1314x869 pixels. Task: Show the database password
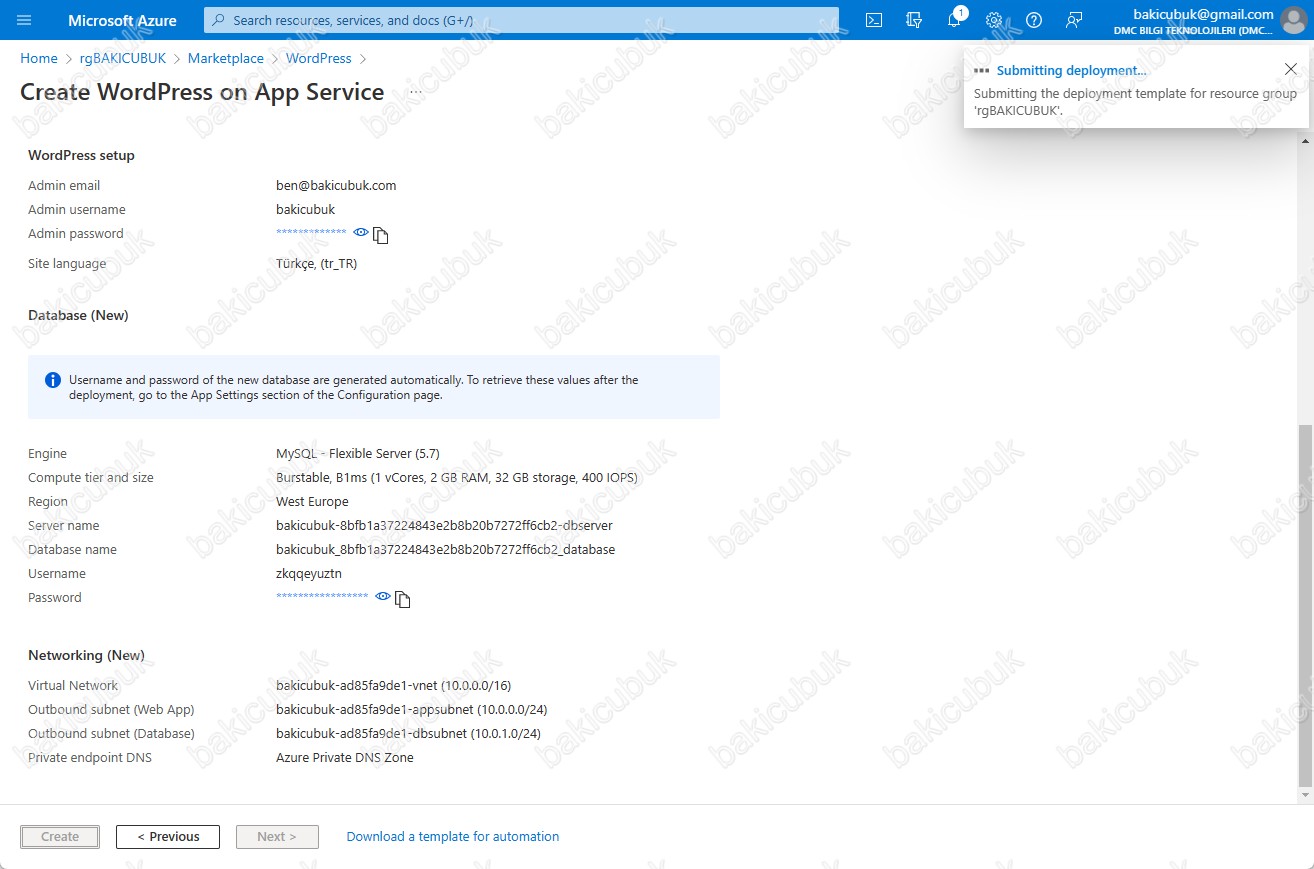point(382,596)
